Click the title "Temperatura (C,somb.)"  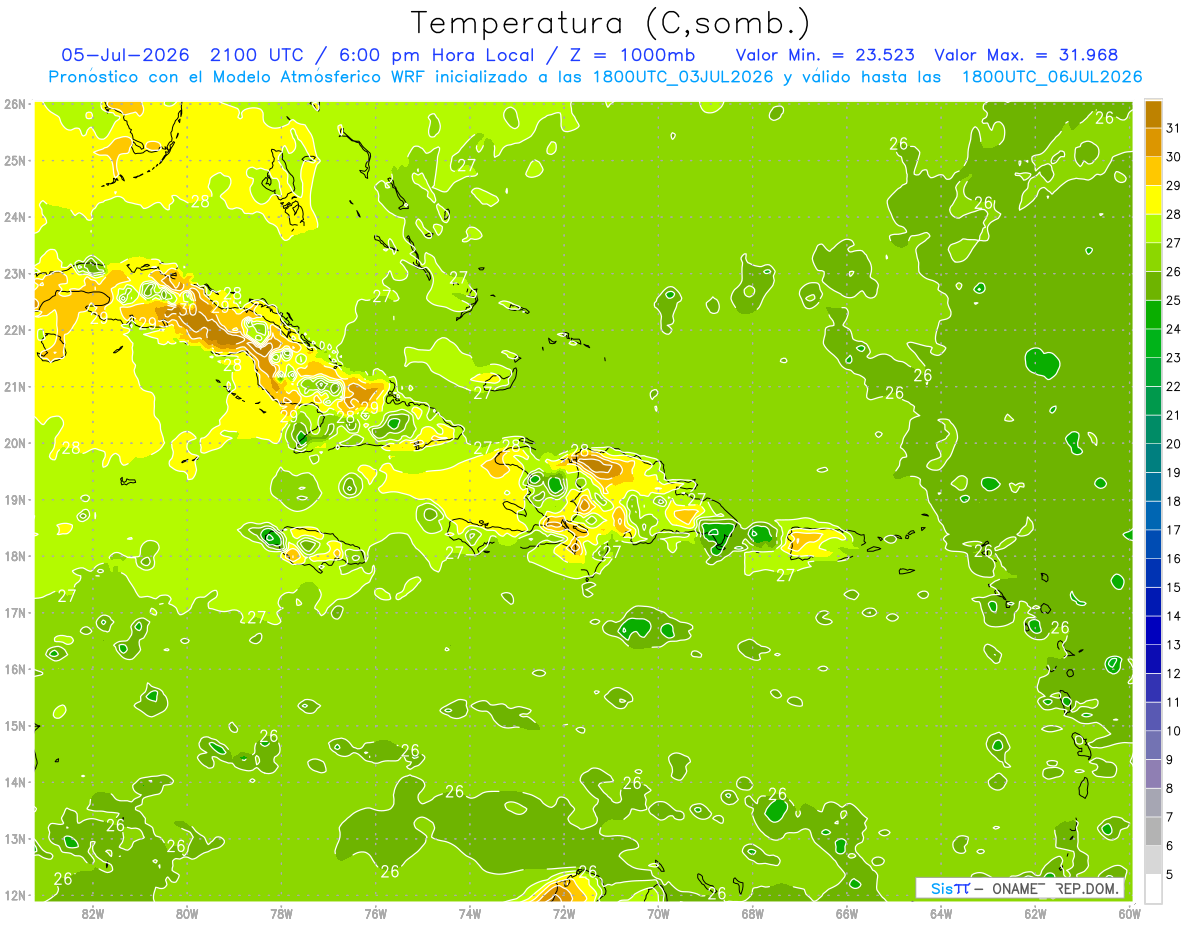point(611,23)
